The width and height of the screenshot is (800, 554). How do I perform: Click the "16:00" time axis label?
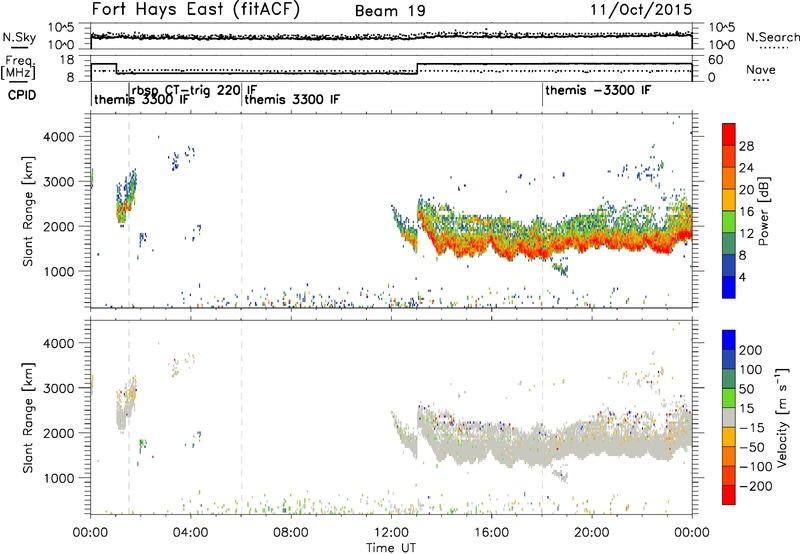point(491,533)
